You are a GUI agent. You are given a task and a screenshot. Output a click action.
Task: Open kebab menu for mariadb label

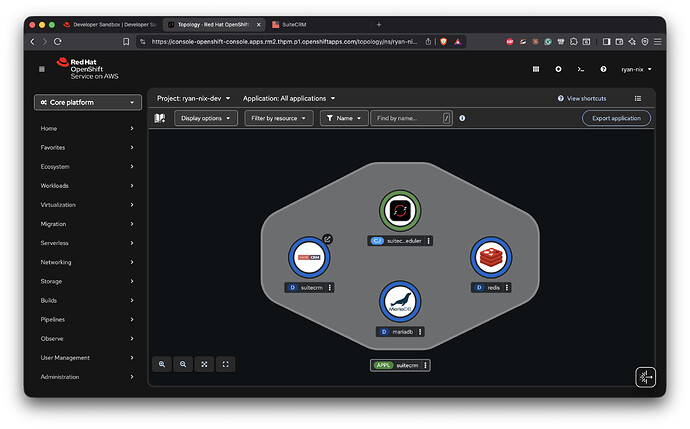click(420, 332)
